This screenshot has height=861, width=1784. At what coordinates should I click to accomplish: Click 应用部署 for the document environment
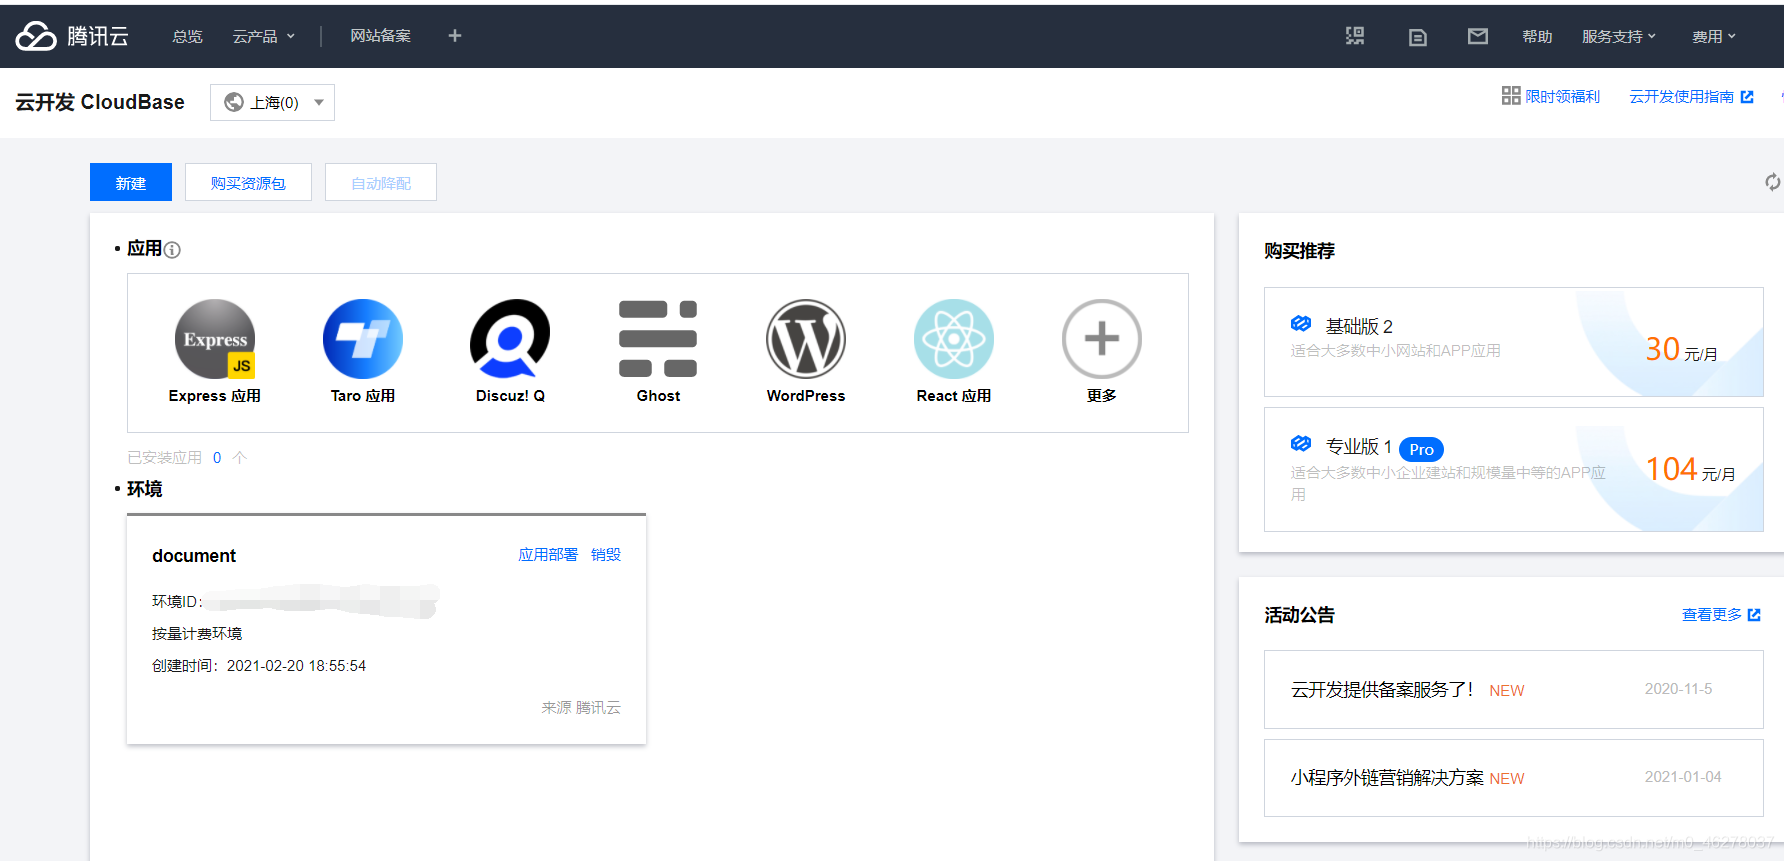[548, 555]
